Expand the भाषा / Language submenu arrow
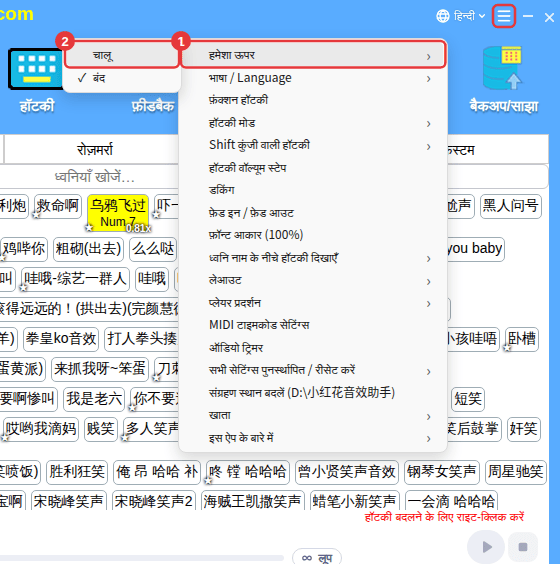The image size is (560, 564). [428, 79]
